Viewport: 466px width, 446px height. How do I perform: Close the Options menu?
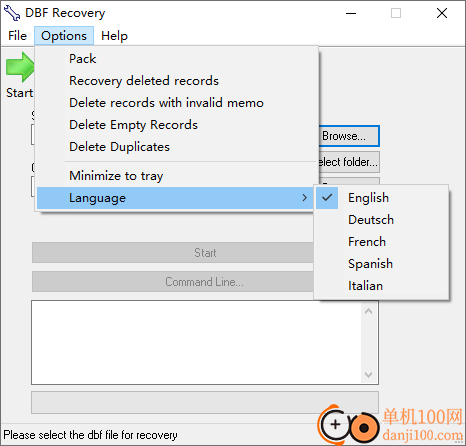(64, 36)
